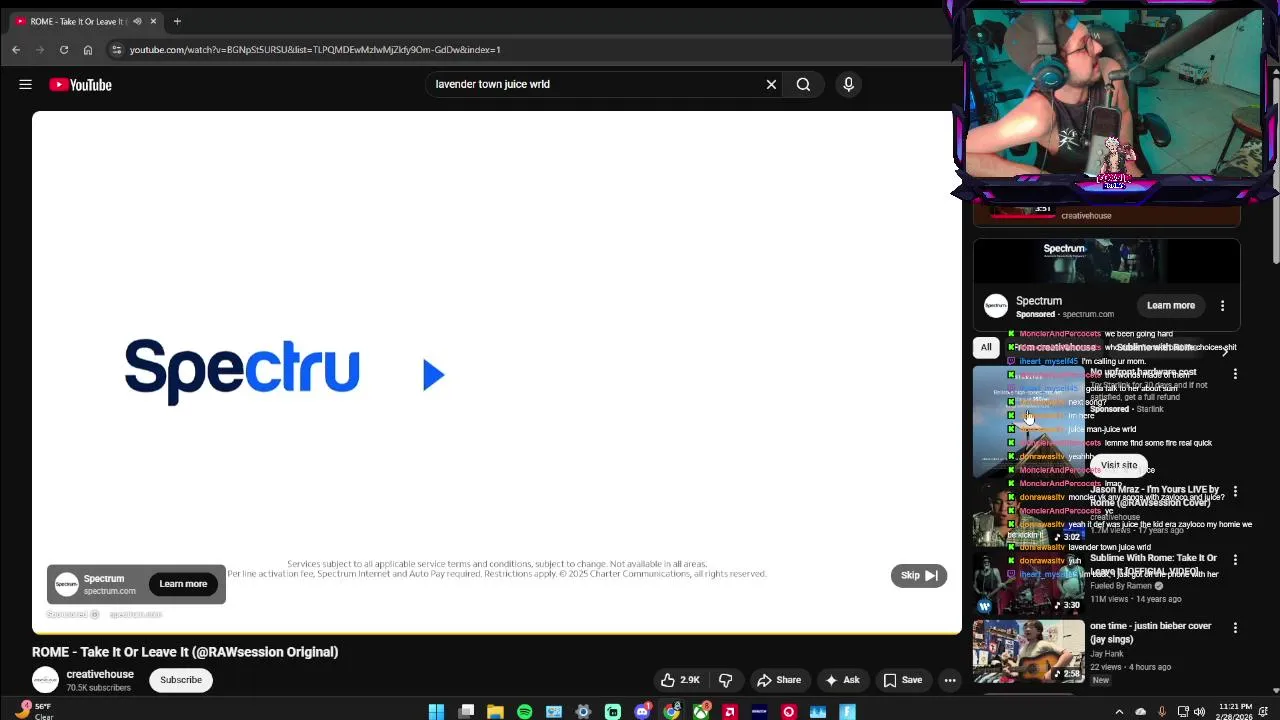1280x720 pixels.
Task: Click the sidebar Spectrum ad banner image
Action: [1107, 262]
